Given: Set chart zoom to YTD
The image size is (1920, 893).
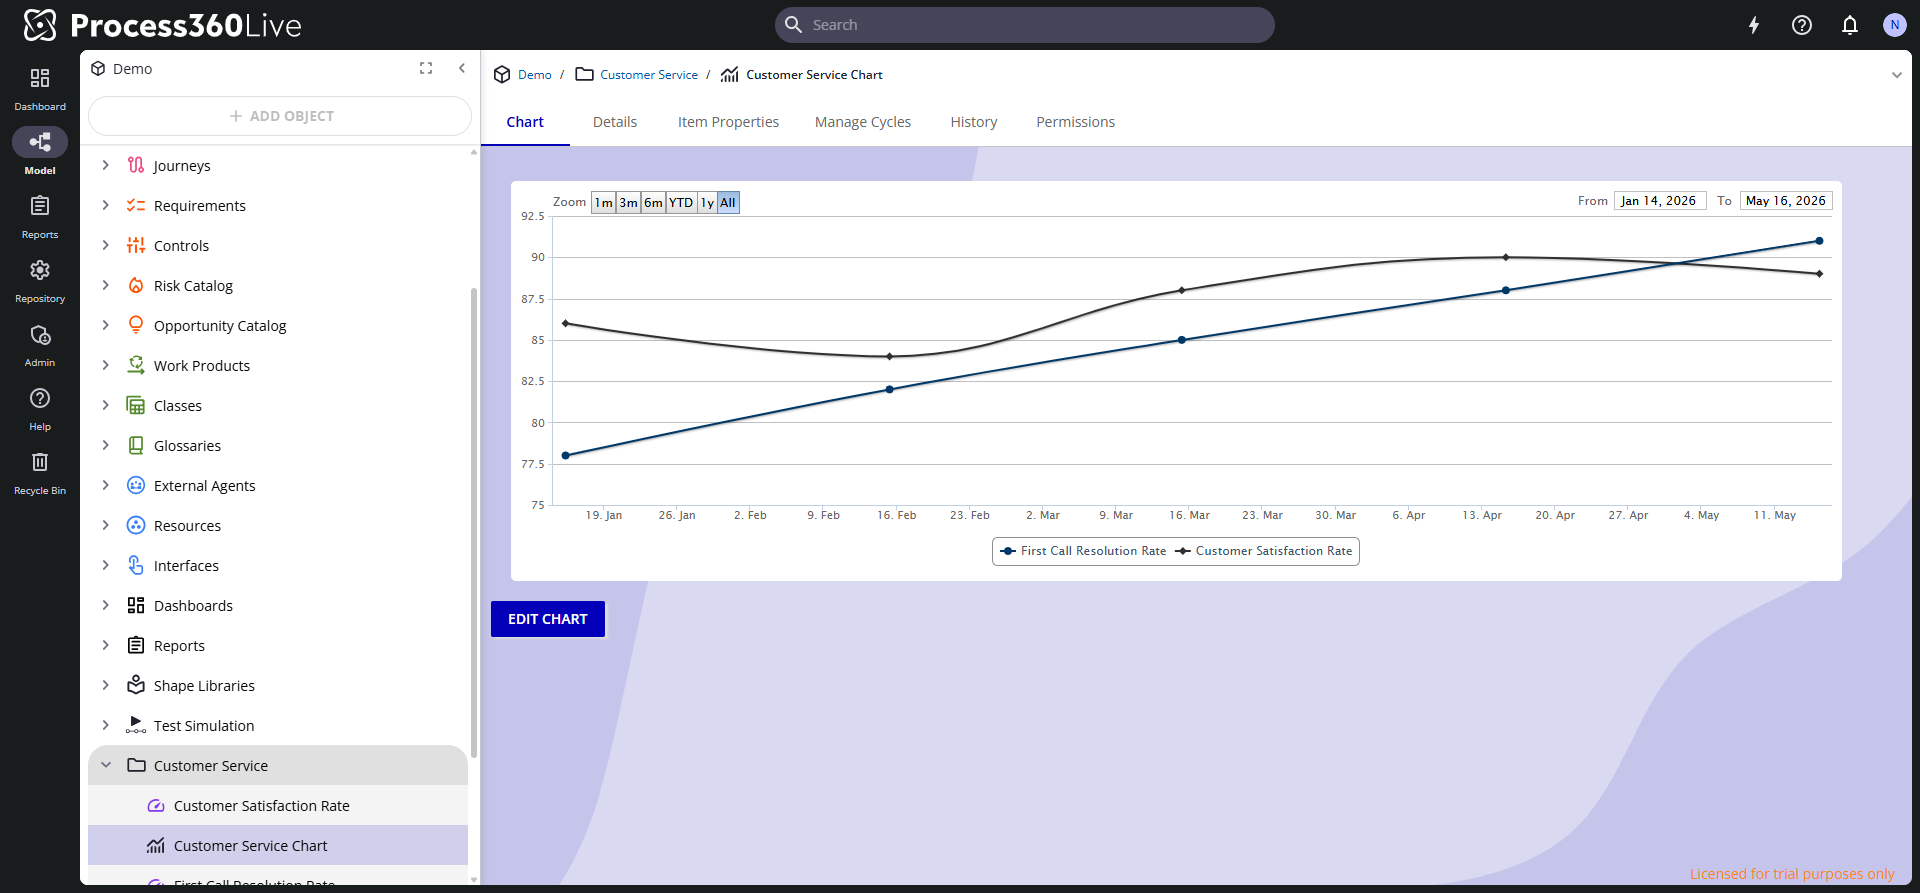Looking at the screenshot, I should point(681,202).
